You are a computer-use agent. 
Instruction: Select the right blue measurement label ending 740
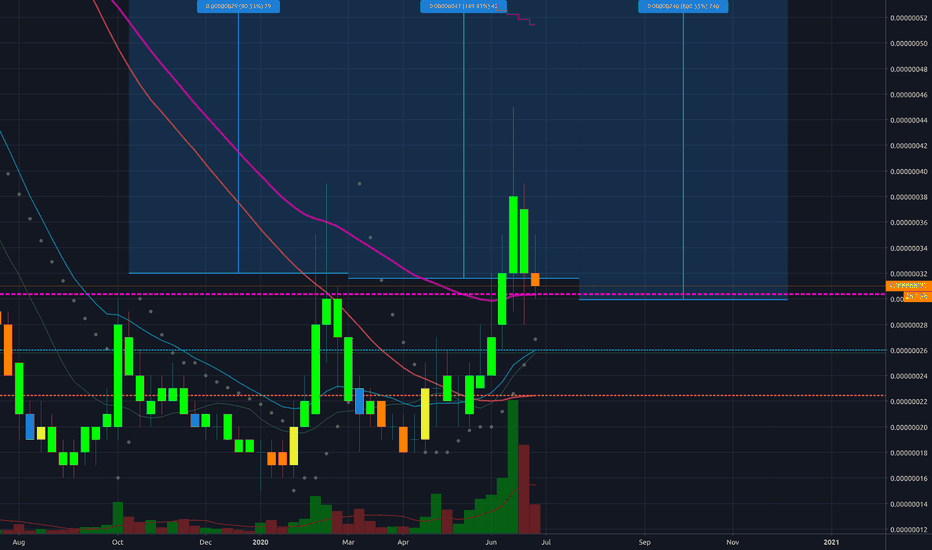[684, 7]
